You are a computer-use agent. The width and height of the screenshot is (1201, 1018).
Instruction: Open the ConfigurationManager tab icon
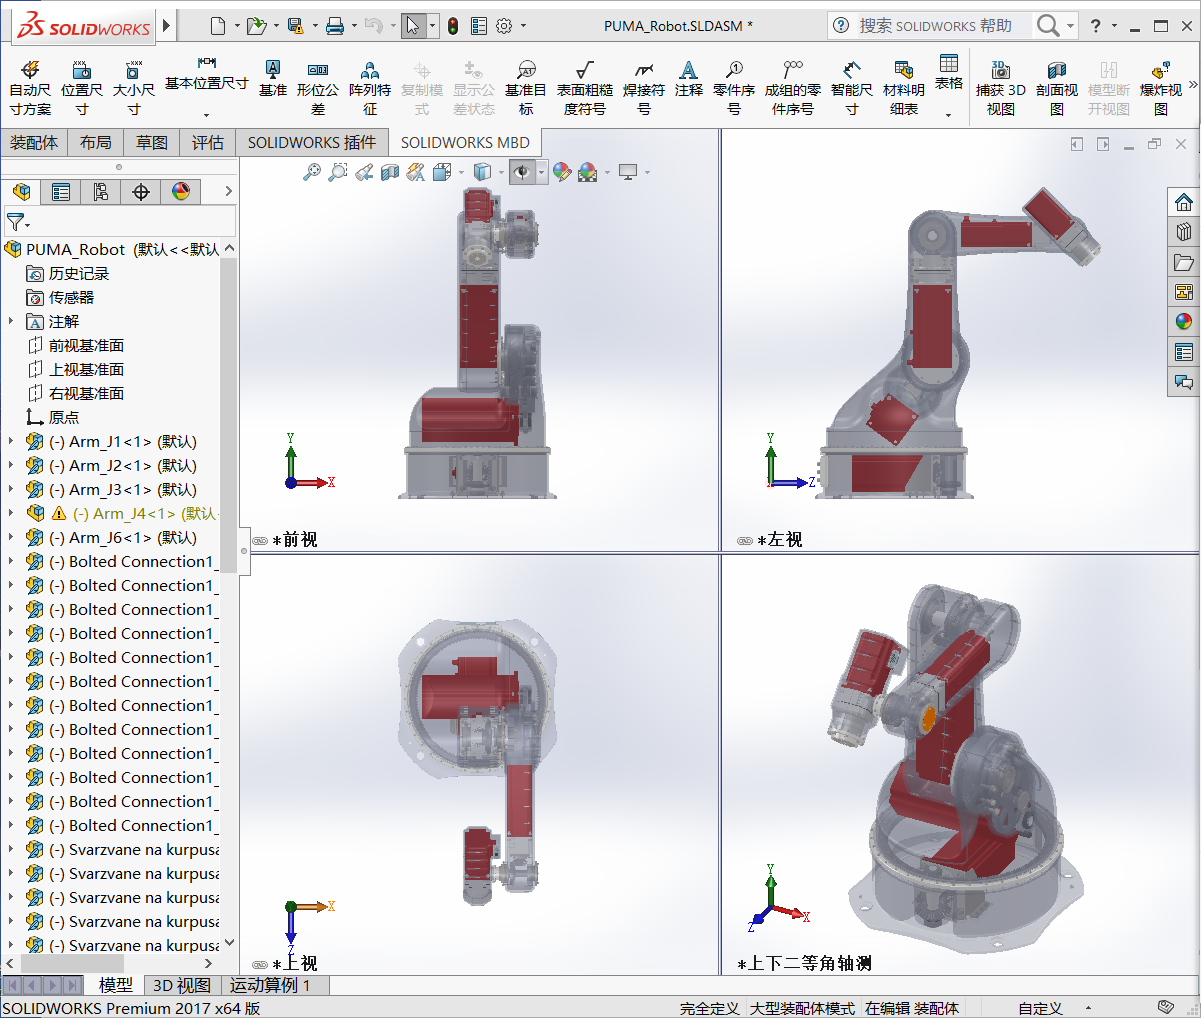101,192
